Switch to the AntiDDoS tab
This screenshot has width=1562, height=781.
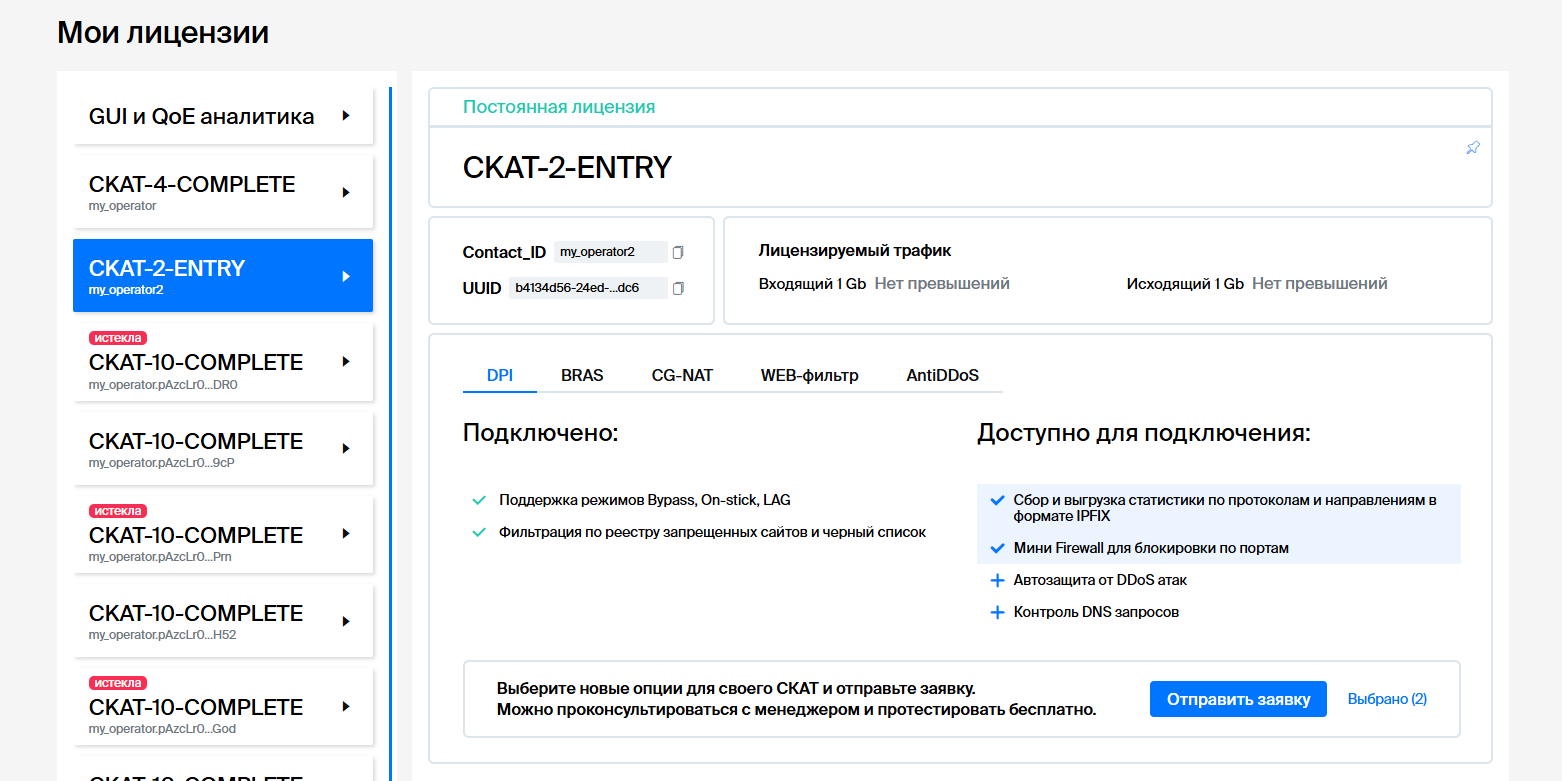[942, 376]
